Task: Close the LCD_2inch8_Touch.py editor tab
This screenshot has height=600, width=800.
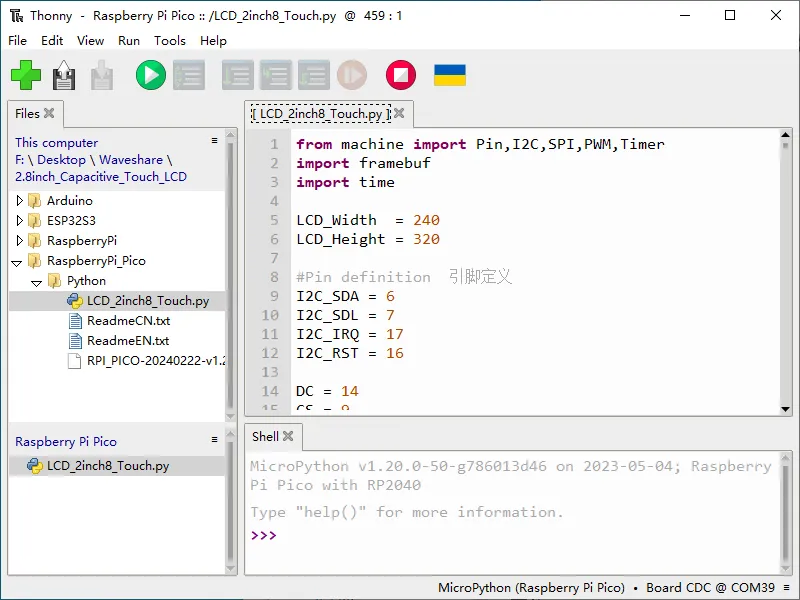Action: [399, 113]
